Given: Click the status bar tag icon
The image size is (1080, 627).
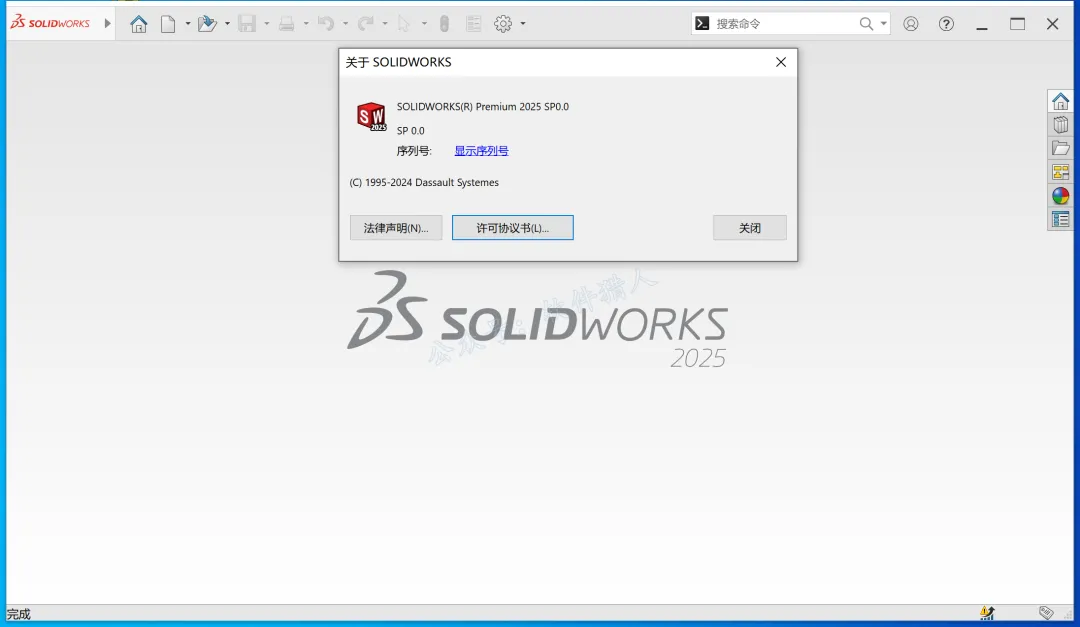Looking at the screenshot, I should point(1046,613).
